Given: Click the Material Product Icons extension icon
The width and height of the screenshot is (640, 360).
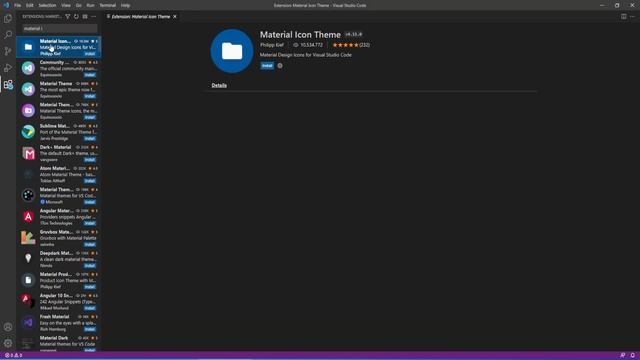Looking at the screenshot, I should point(28,280).
